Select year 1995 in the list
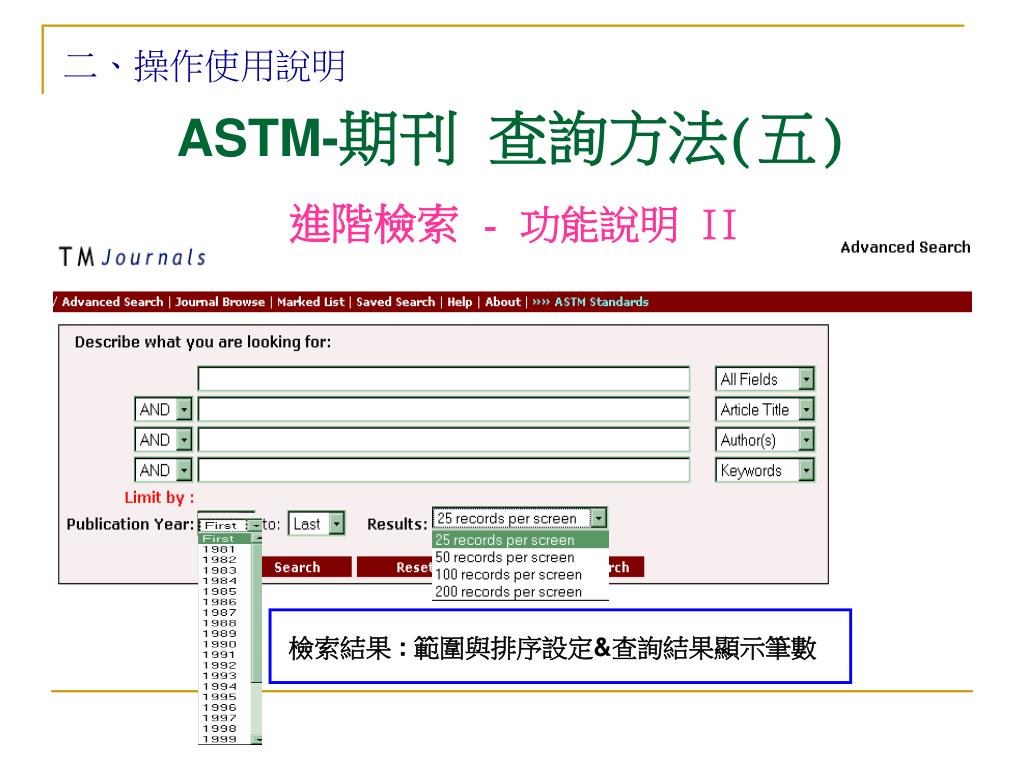This screenshot has width=1024, height=768. [225, 697]
